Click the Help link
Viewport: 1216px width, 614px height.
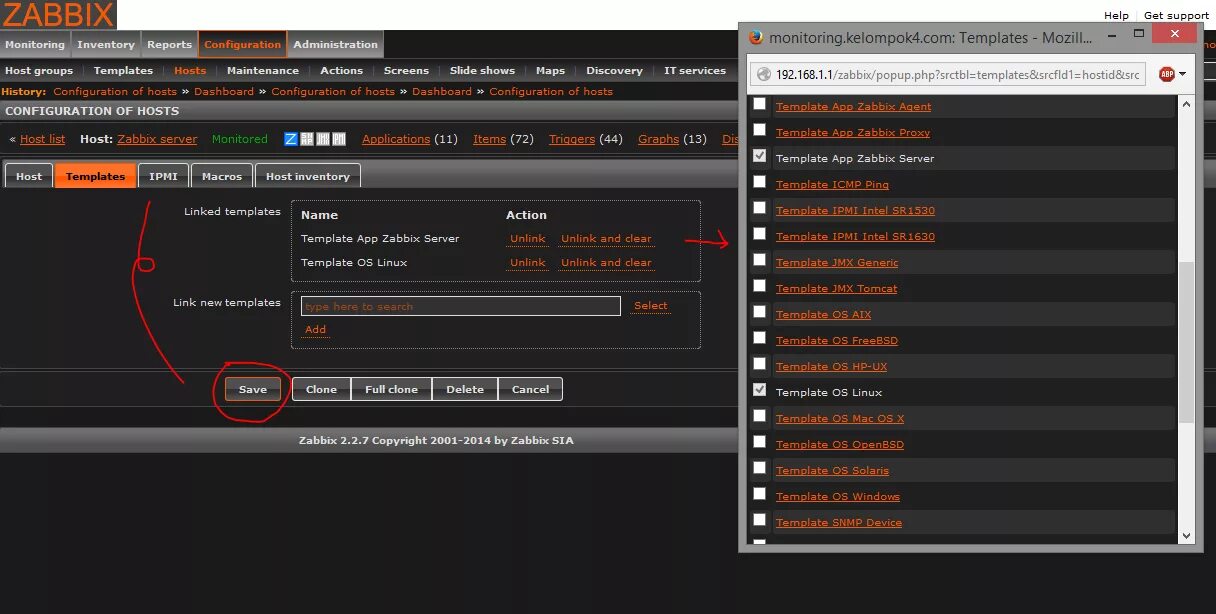pyautogui.click(x=1116, y=15)
